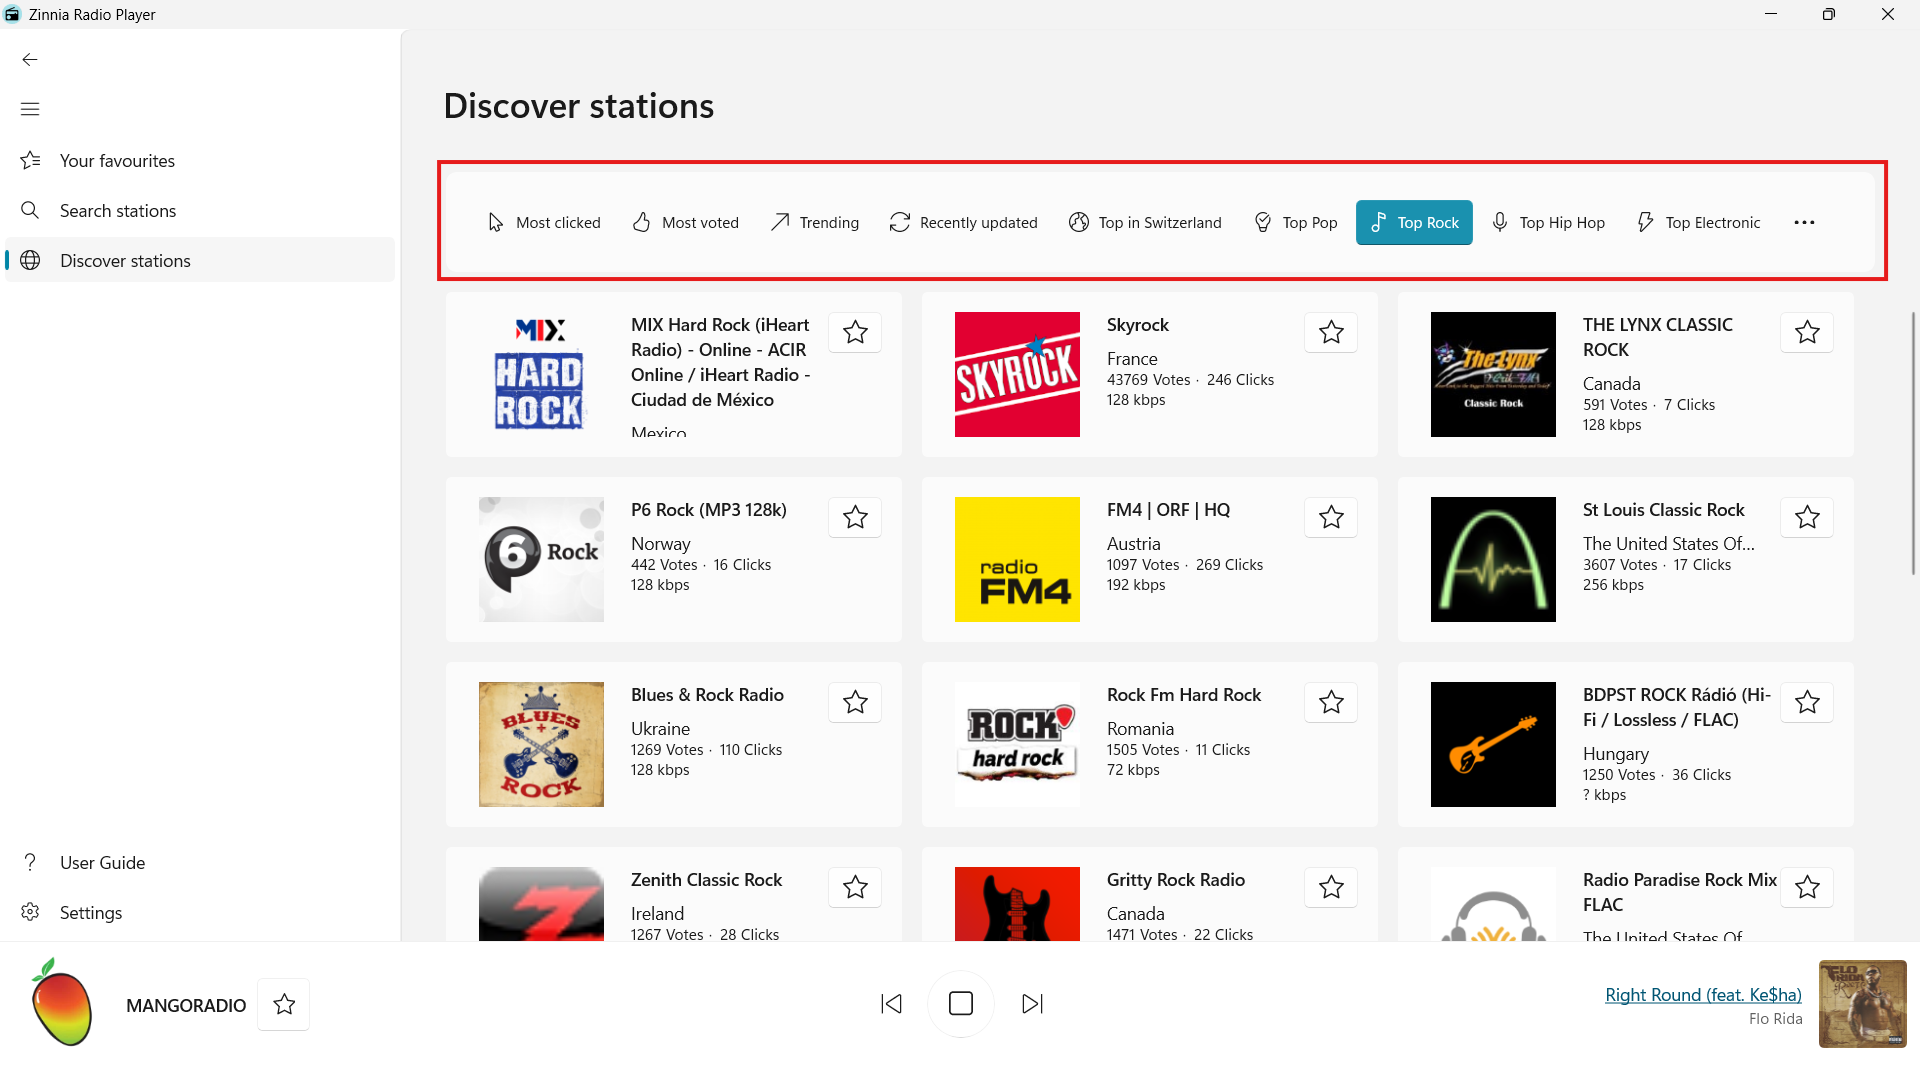Favourite St Louis Classic Rock
1920x1080 pixels.
pyautogui.click(x=1807, y=517)
